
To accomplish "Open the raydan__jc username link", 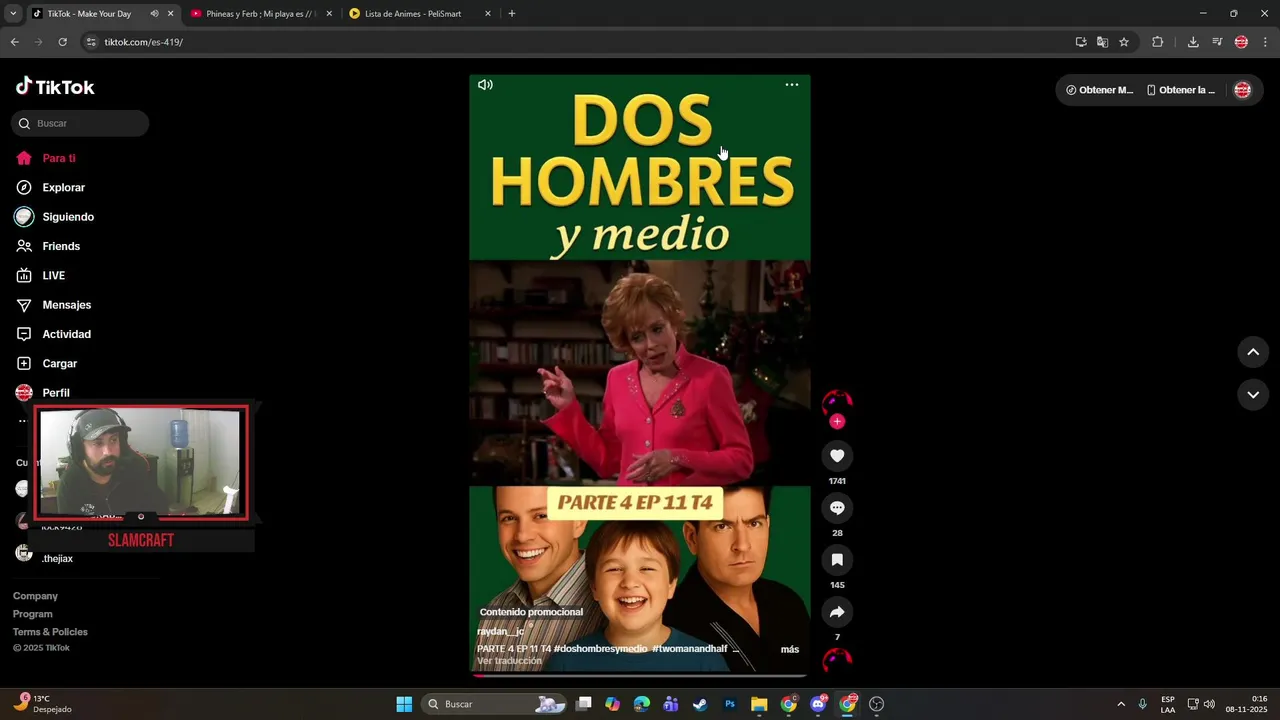I will 500,632.
